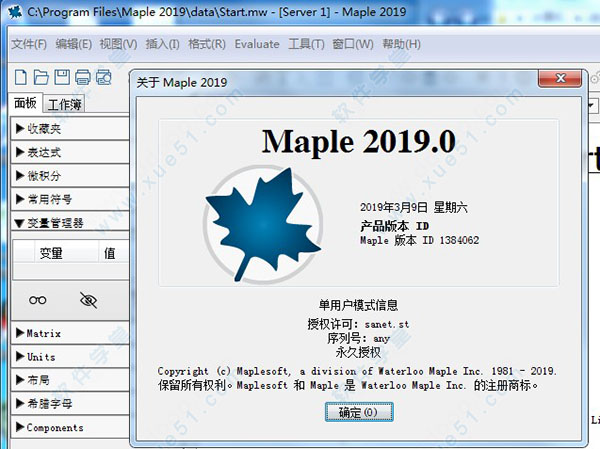The width and height of the screenshot is (600, 449).
Task: Click the Open file folder icon
Action: pyautogui.click(x=41, y=77)
